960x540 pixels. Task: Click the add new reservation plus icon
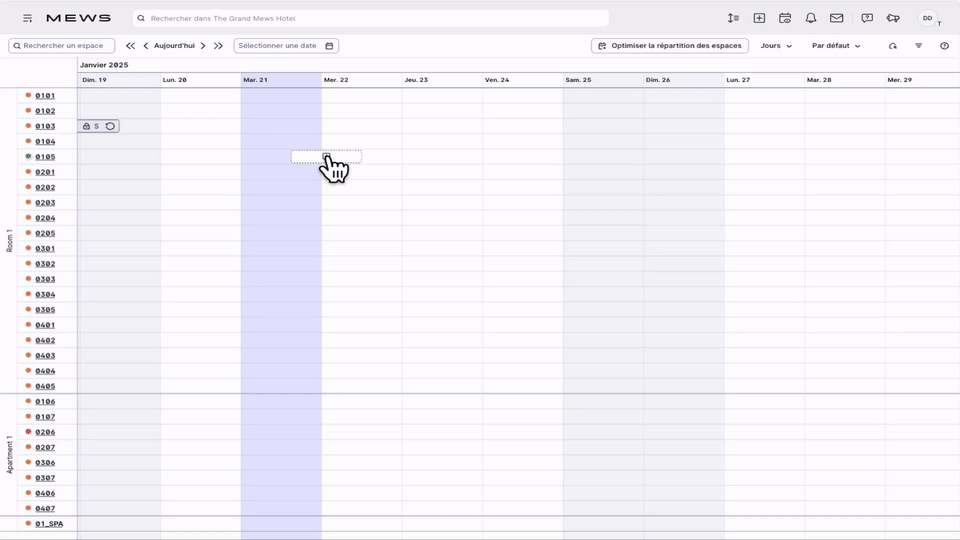[759, 18]
